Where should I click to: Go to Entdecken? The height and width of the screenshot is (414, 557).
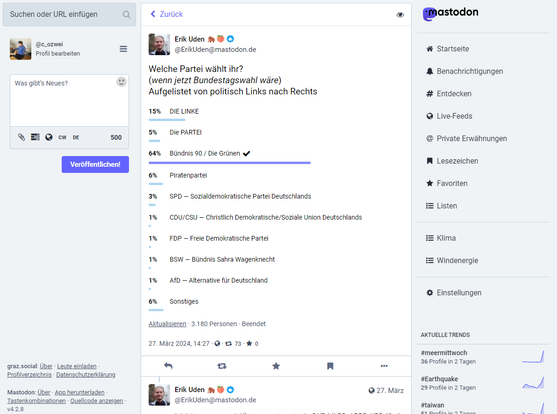coord(449,93)
